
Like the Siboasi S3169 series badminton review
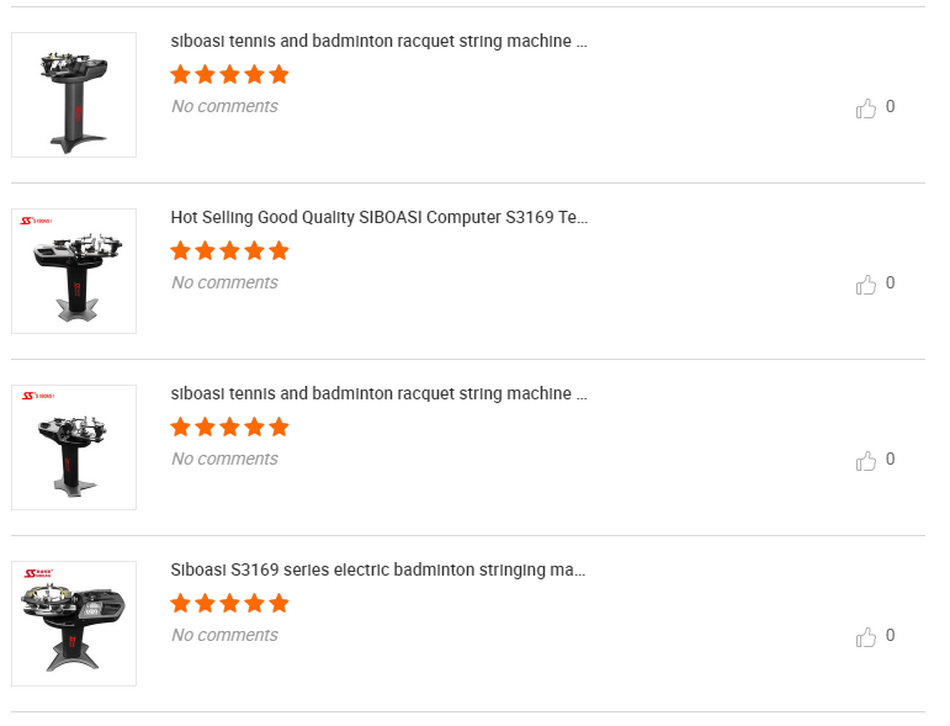[865, 638]
